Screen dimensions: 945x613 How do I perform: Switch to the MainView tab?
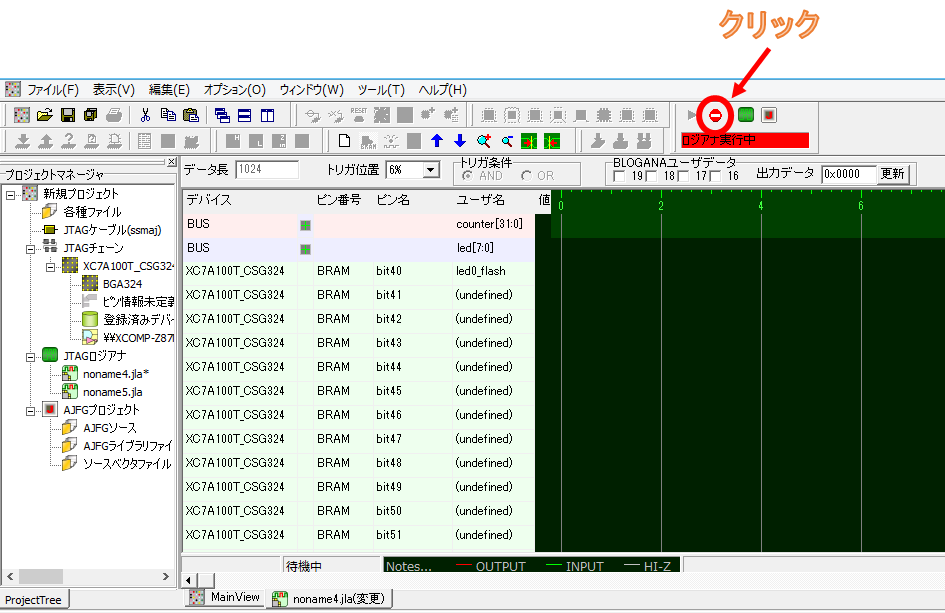pos(225,598)
